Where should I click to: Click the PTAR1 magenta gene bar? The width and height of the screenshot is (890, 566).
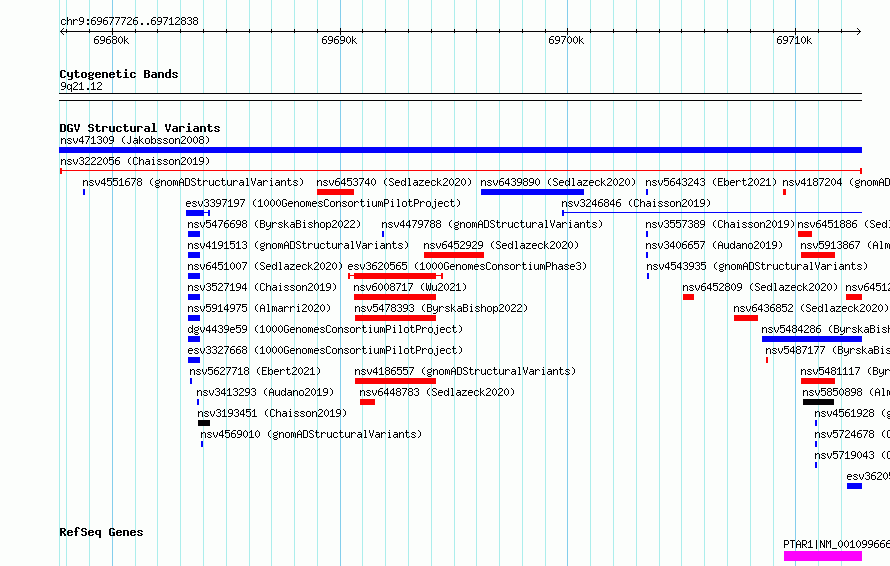(x=823, y=556)
